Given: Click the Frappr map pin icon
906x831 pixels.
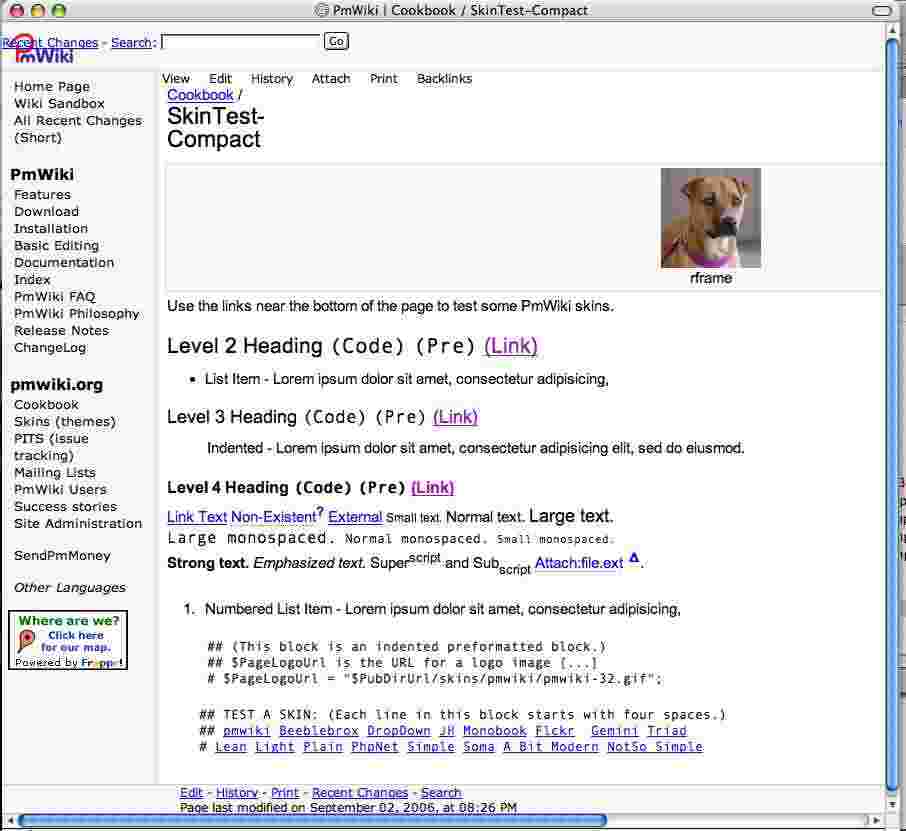Looking at the screenshot, I should pyautogui.click(x=26, y=640).
